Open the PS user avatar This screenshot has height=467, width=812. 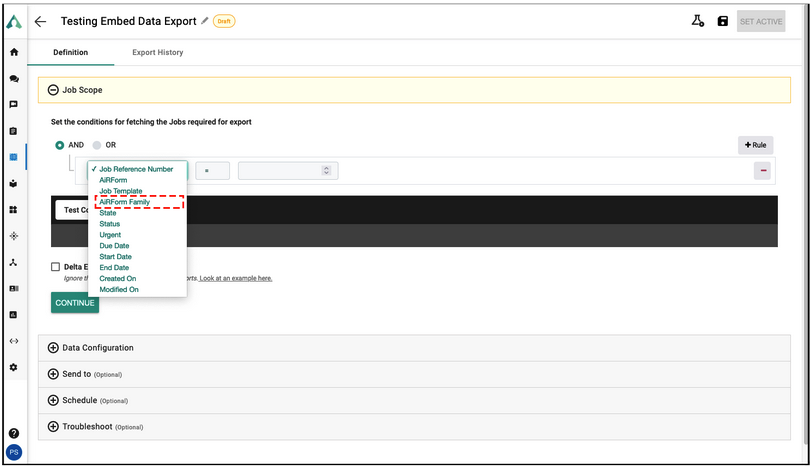(x=14, y=452)
